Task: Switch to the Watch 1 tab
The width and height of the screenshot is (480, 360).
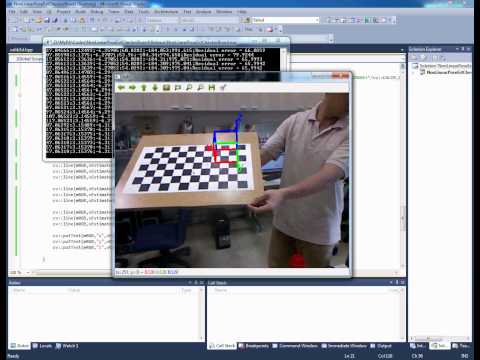Action: tap(67, 346)
